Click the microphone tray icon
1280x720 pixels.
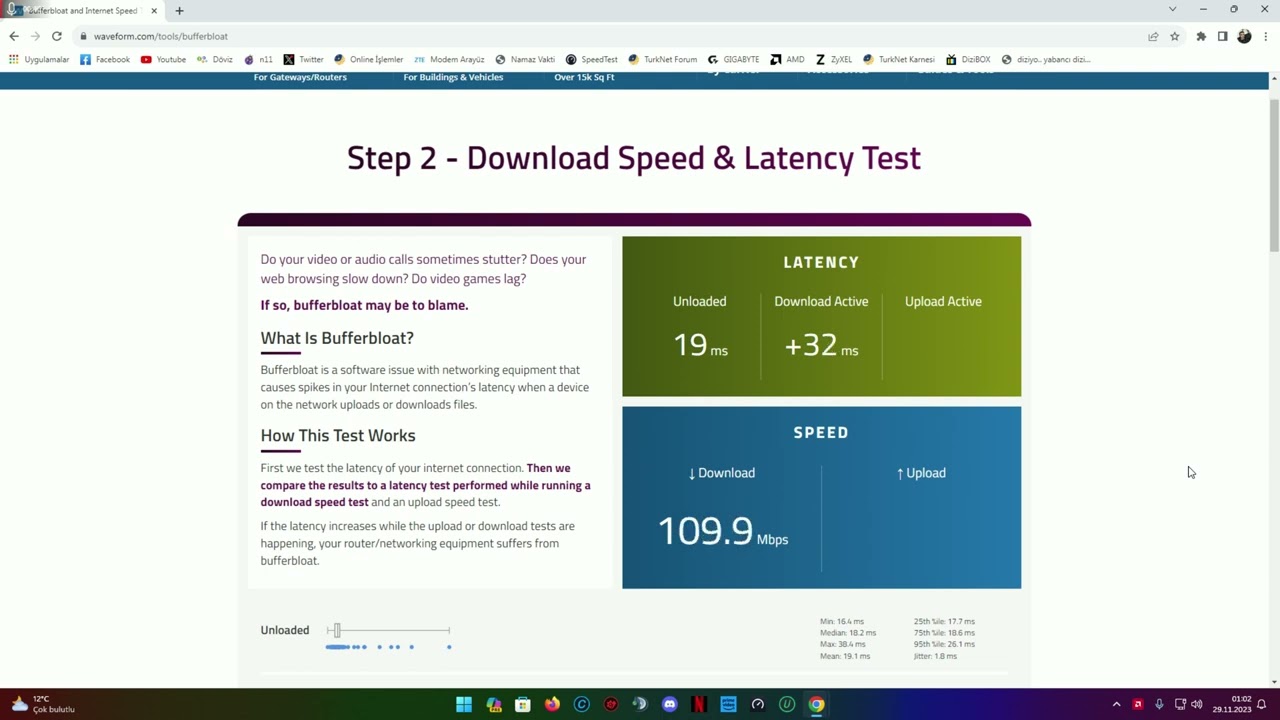(1159, 704)
